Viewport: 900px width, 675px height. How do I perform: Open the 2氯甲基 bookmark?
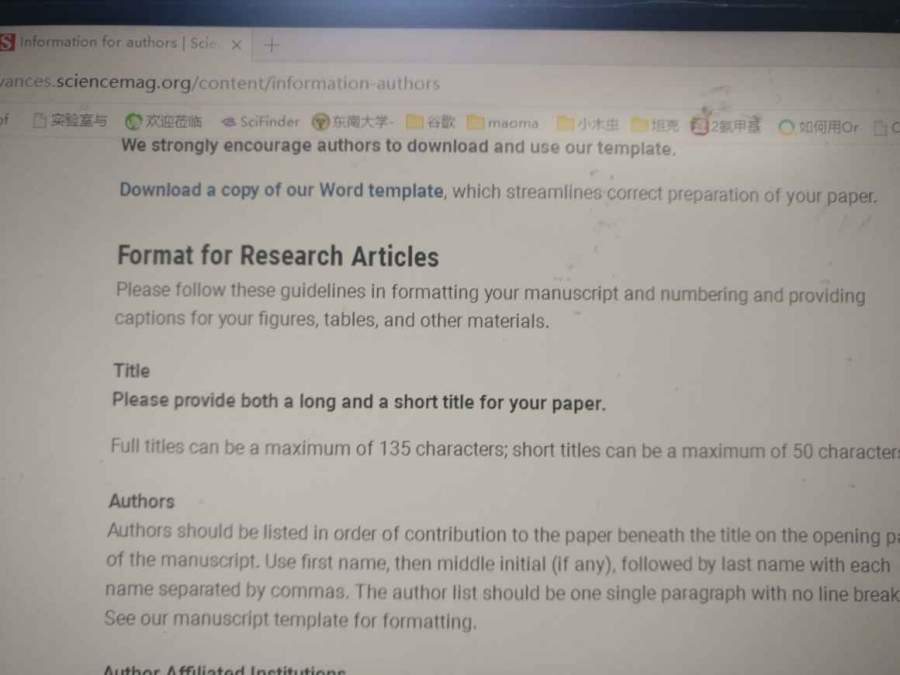[726, 125]
